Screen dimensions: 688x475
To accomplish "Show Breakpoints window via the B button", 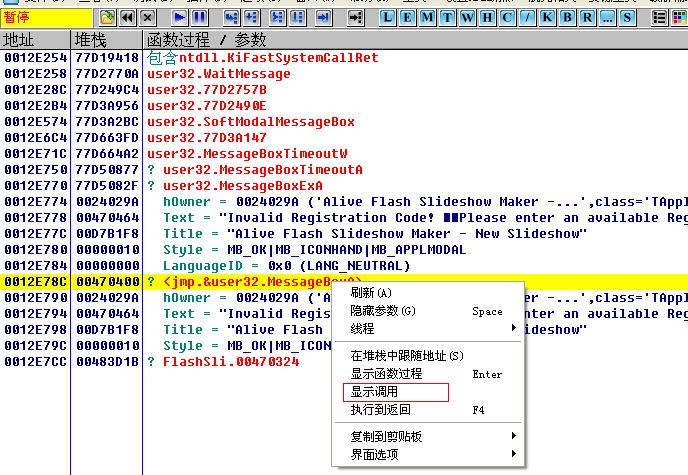I will [565, 17].
